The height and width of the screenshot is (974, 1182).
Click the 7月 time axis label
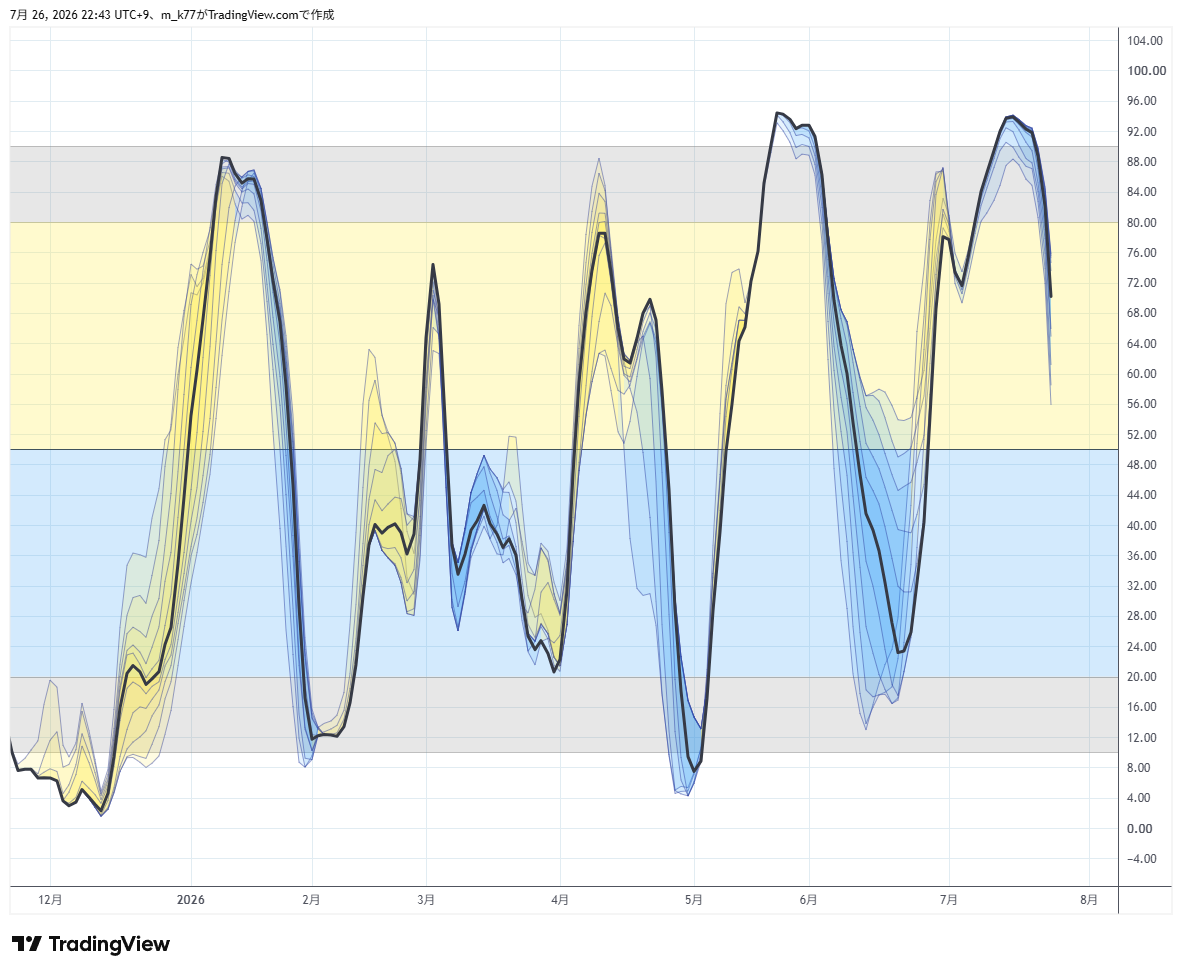948,899
